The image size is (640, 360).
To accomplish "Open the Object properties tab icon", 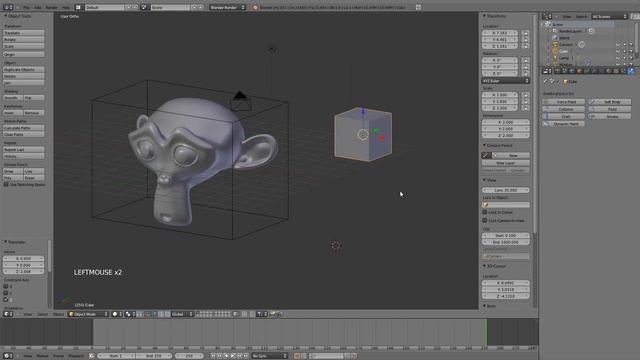I will 580,71.
